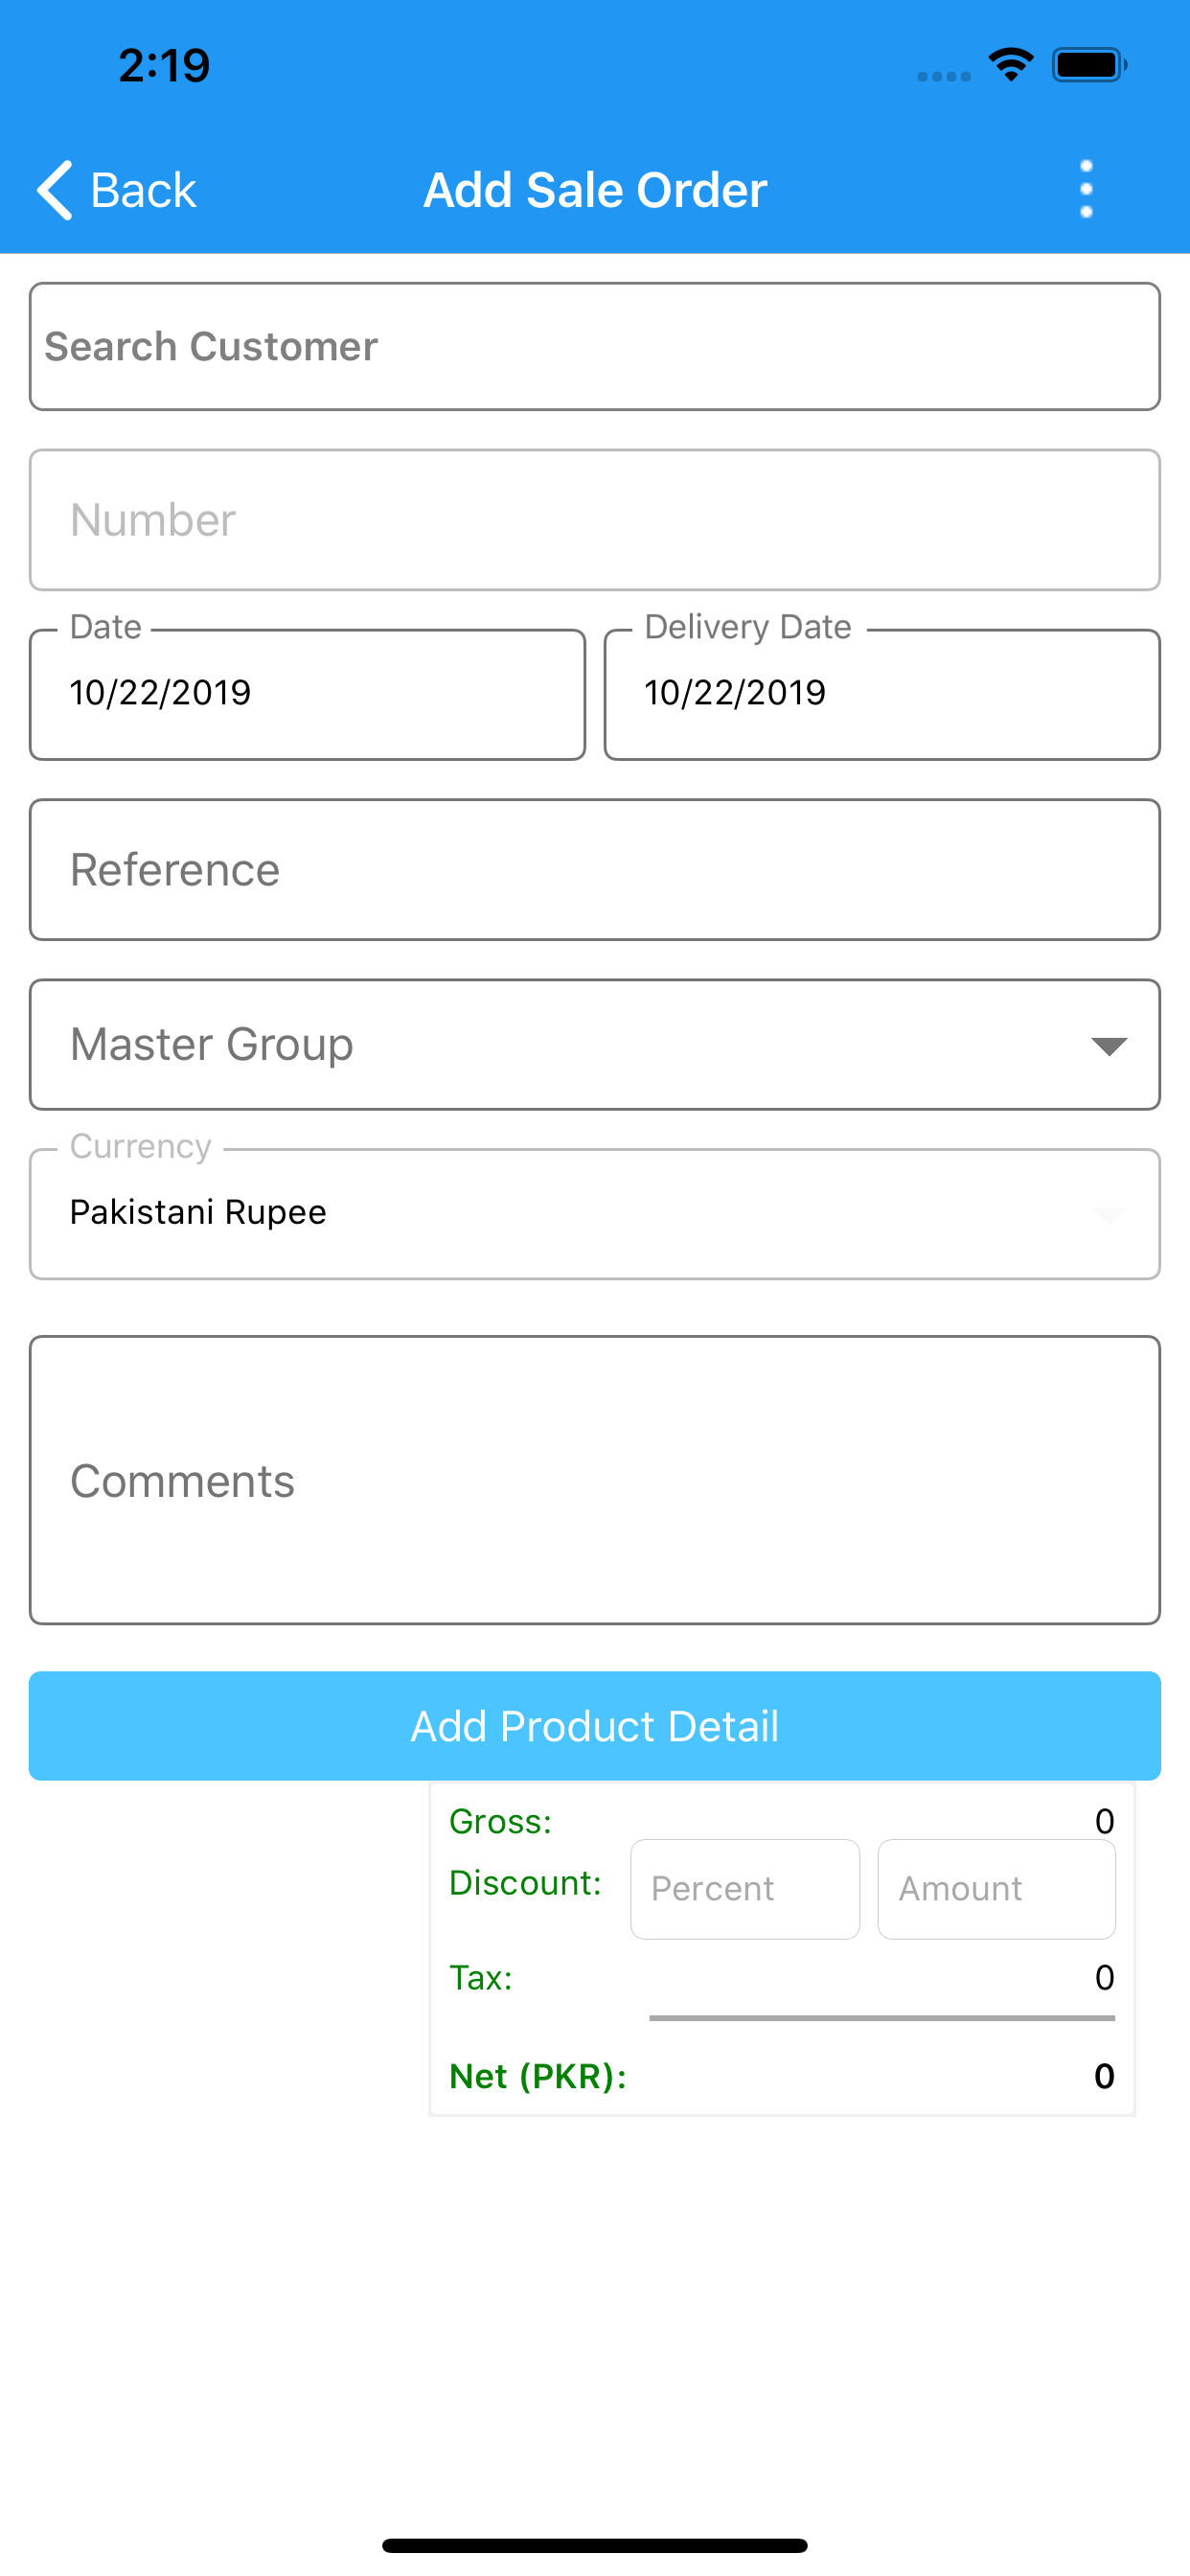Tap the Comments text area
The image size is (1190, 2576).
(594, 1480)
